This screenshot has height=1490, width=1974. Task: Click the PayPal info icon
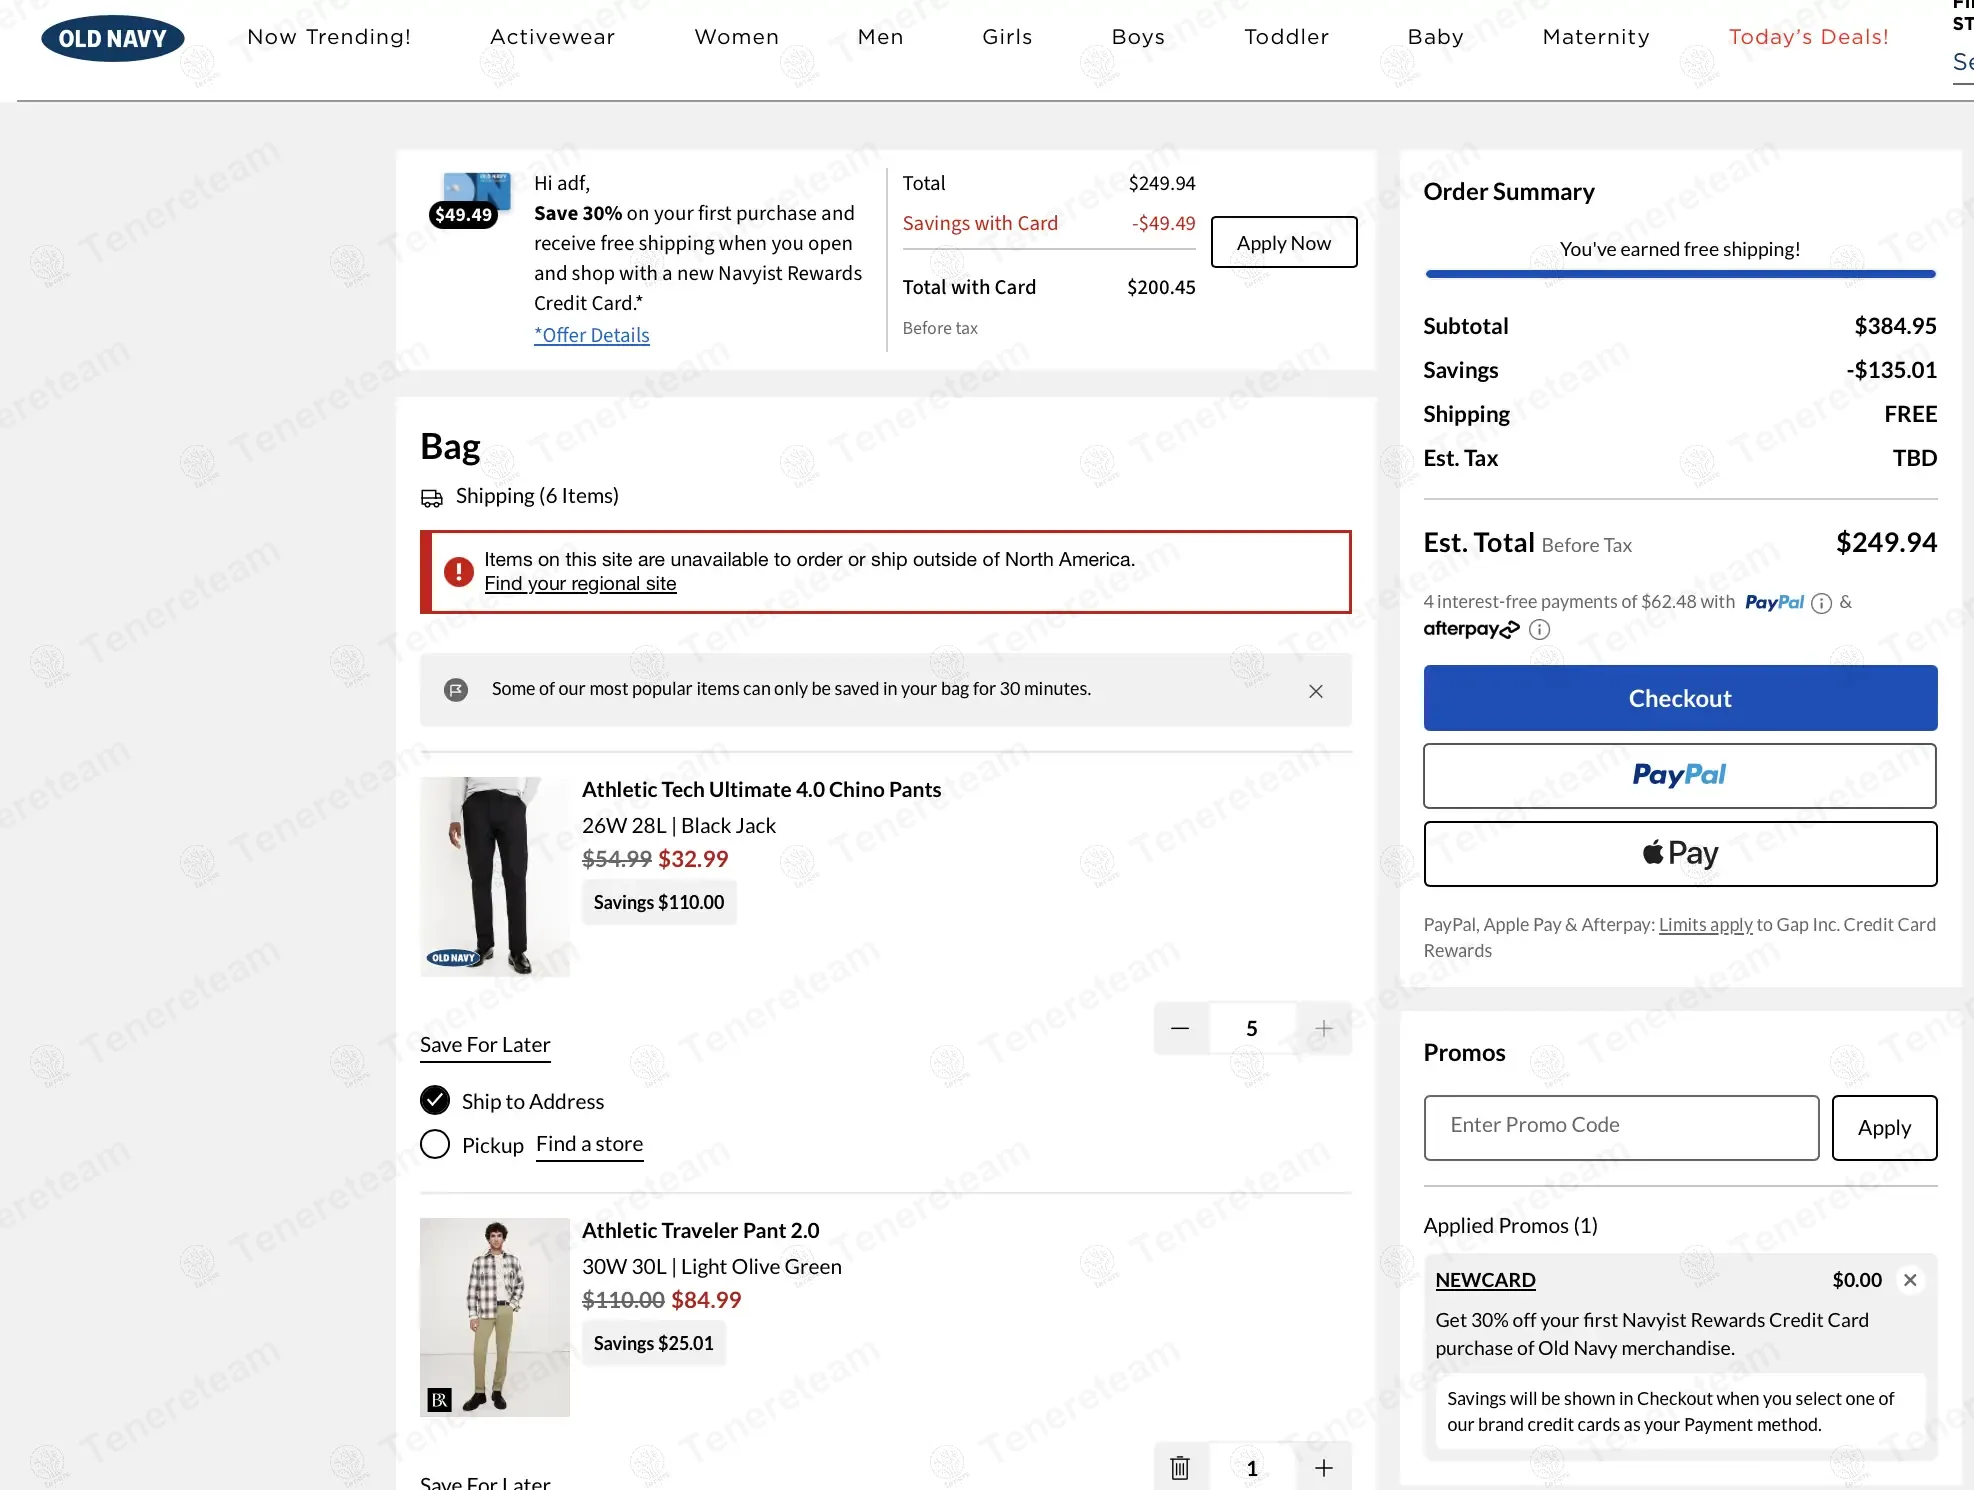click(1821, 603)
